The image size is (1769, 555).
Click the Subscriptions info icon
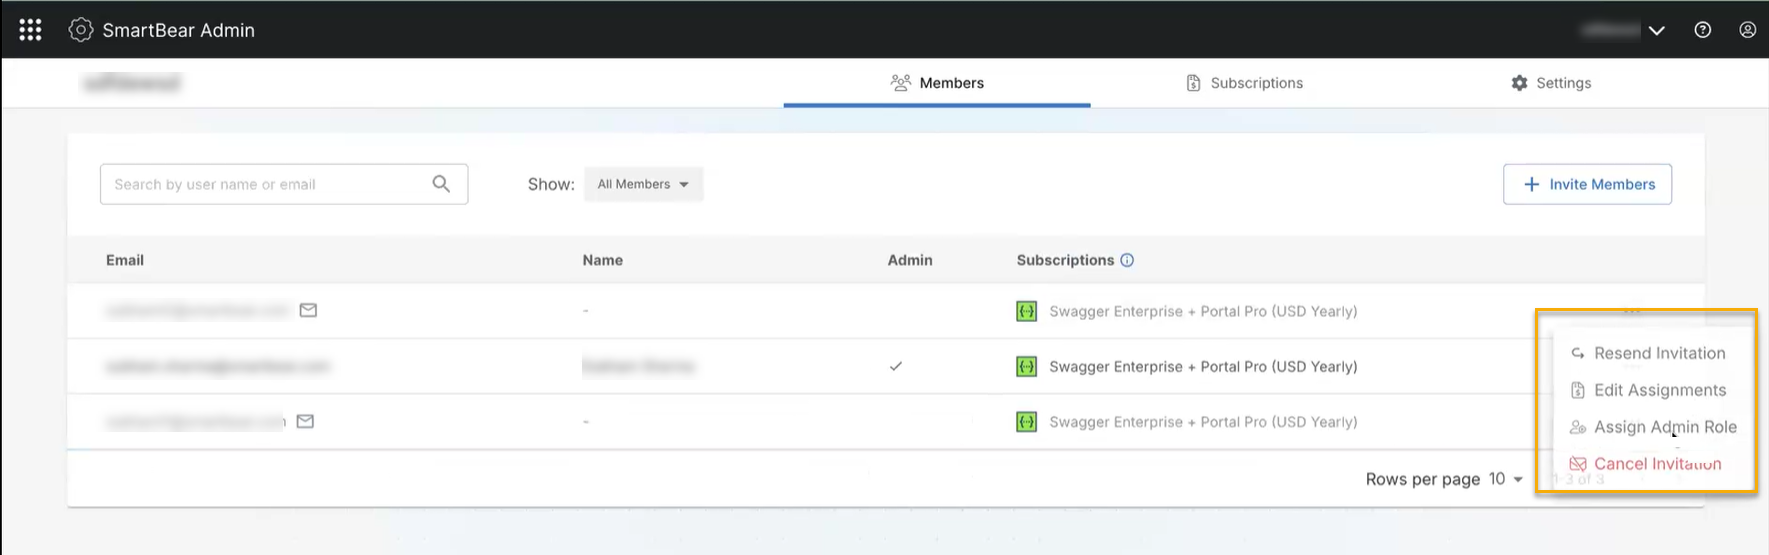(x=1127, y=260)
